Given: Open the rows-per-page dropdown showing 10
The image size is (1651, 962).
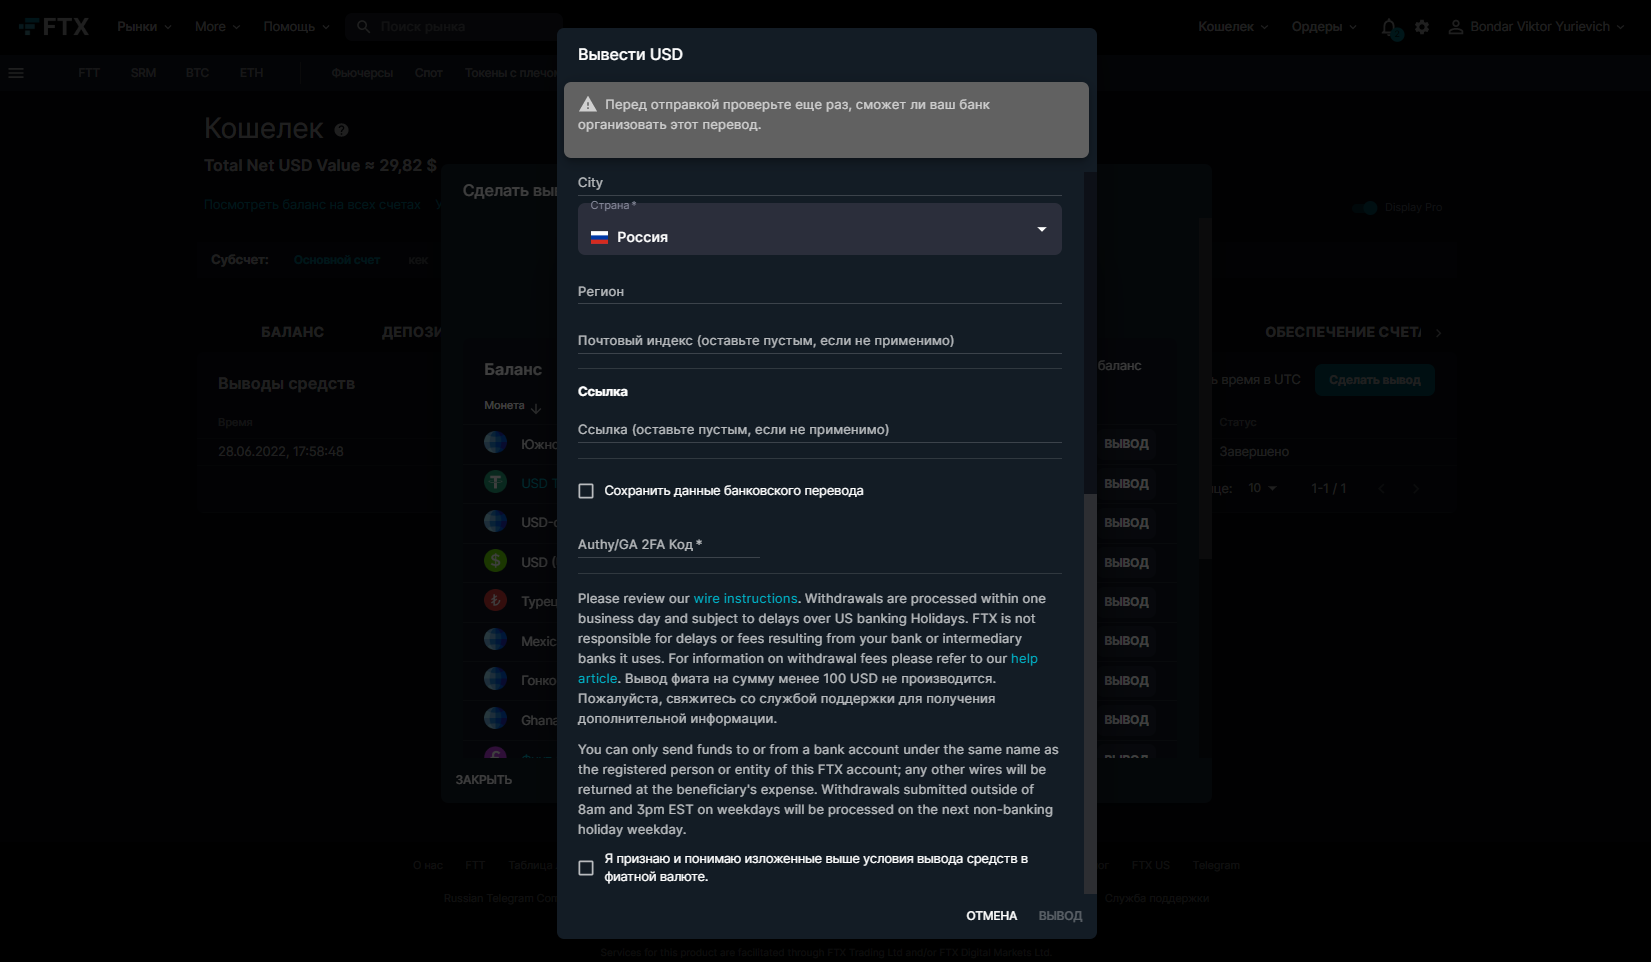Looking at the screenshot, I should (x=1262, y=488).
